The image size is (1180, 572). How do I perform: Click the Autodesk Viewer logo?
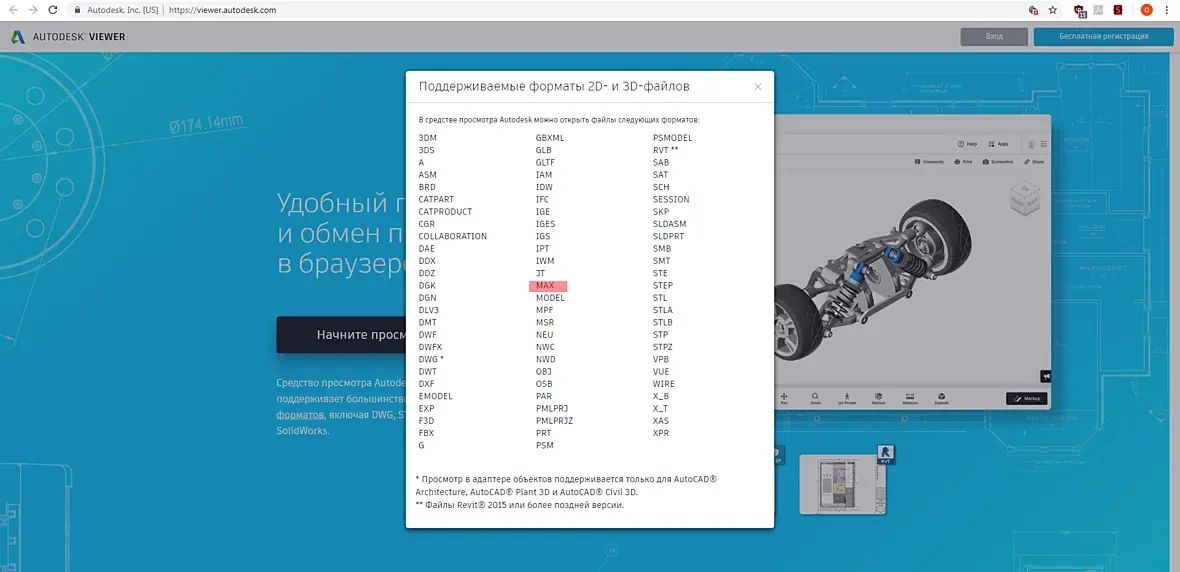pyautogui.click(x=68, y=37)
